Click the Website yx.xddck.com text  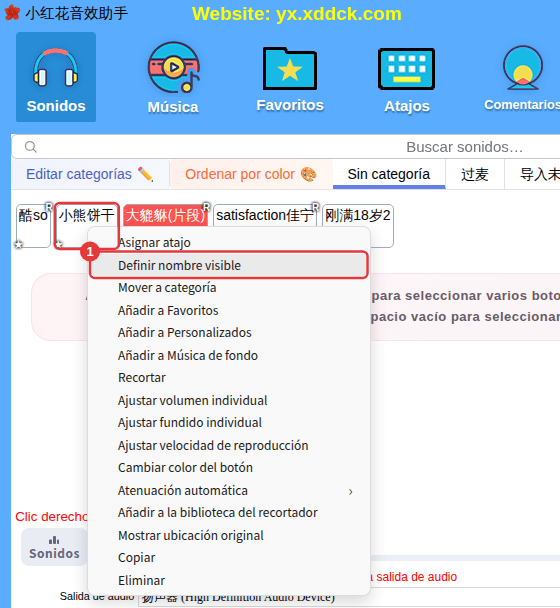pyautogui.click(x=297, y=14)
